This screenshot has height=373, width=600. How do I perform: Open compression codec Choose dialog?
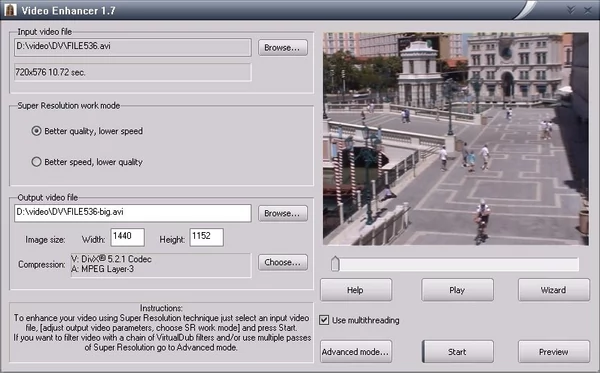click(283, 262)
